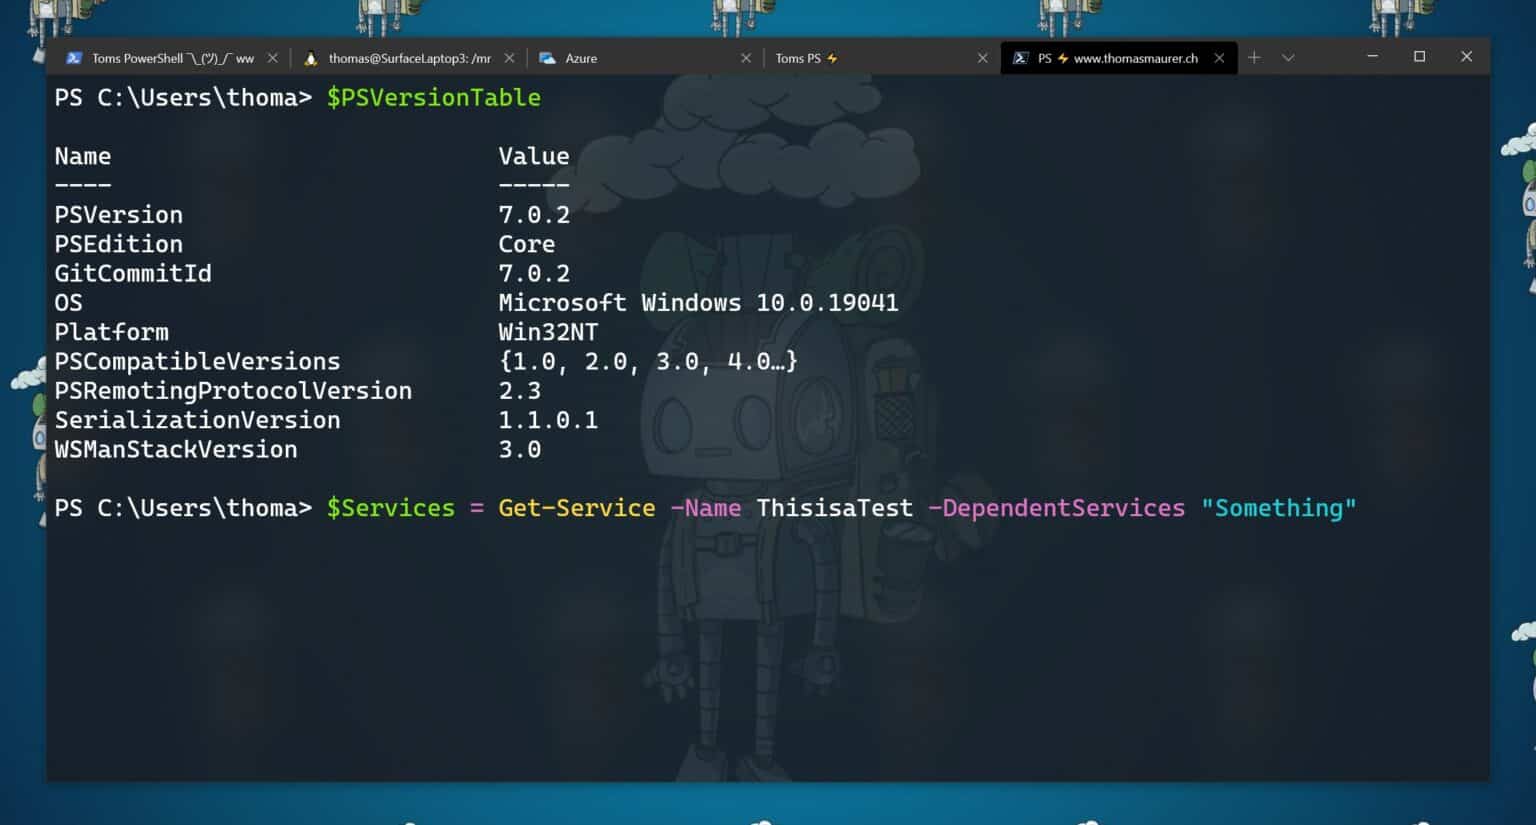The height and width of the screenshot is (825, 1536).
Task: Click the Value column header
Action: pos(534,156)
